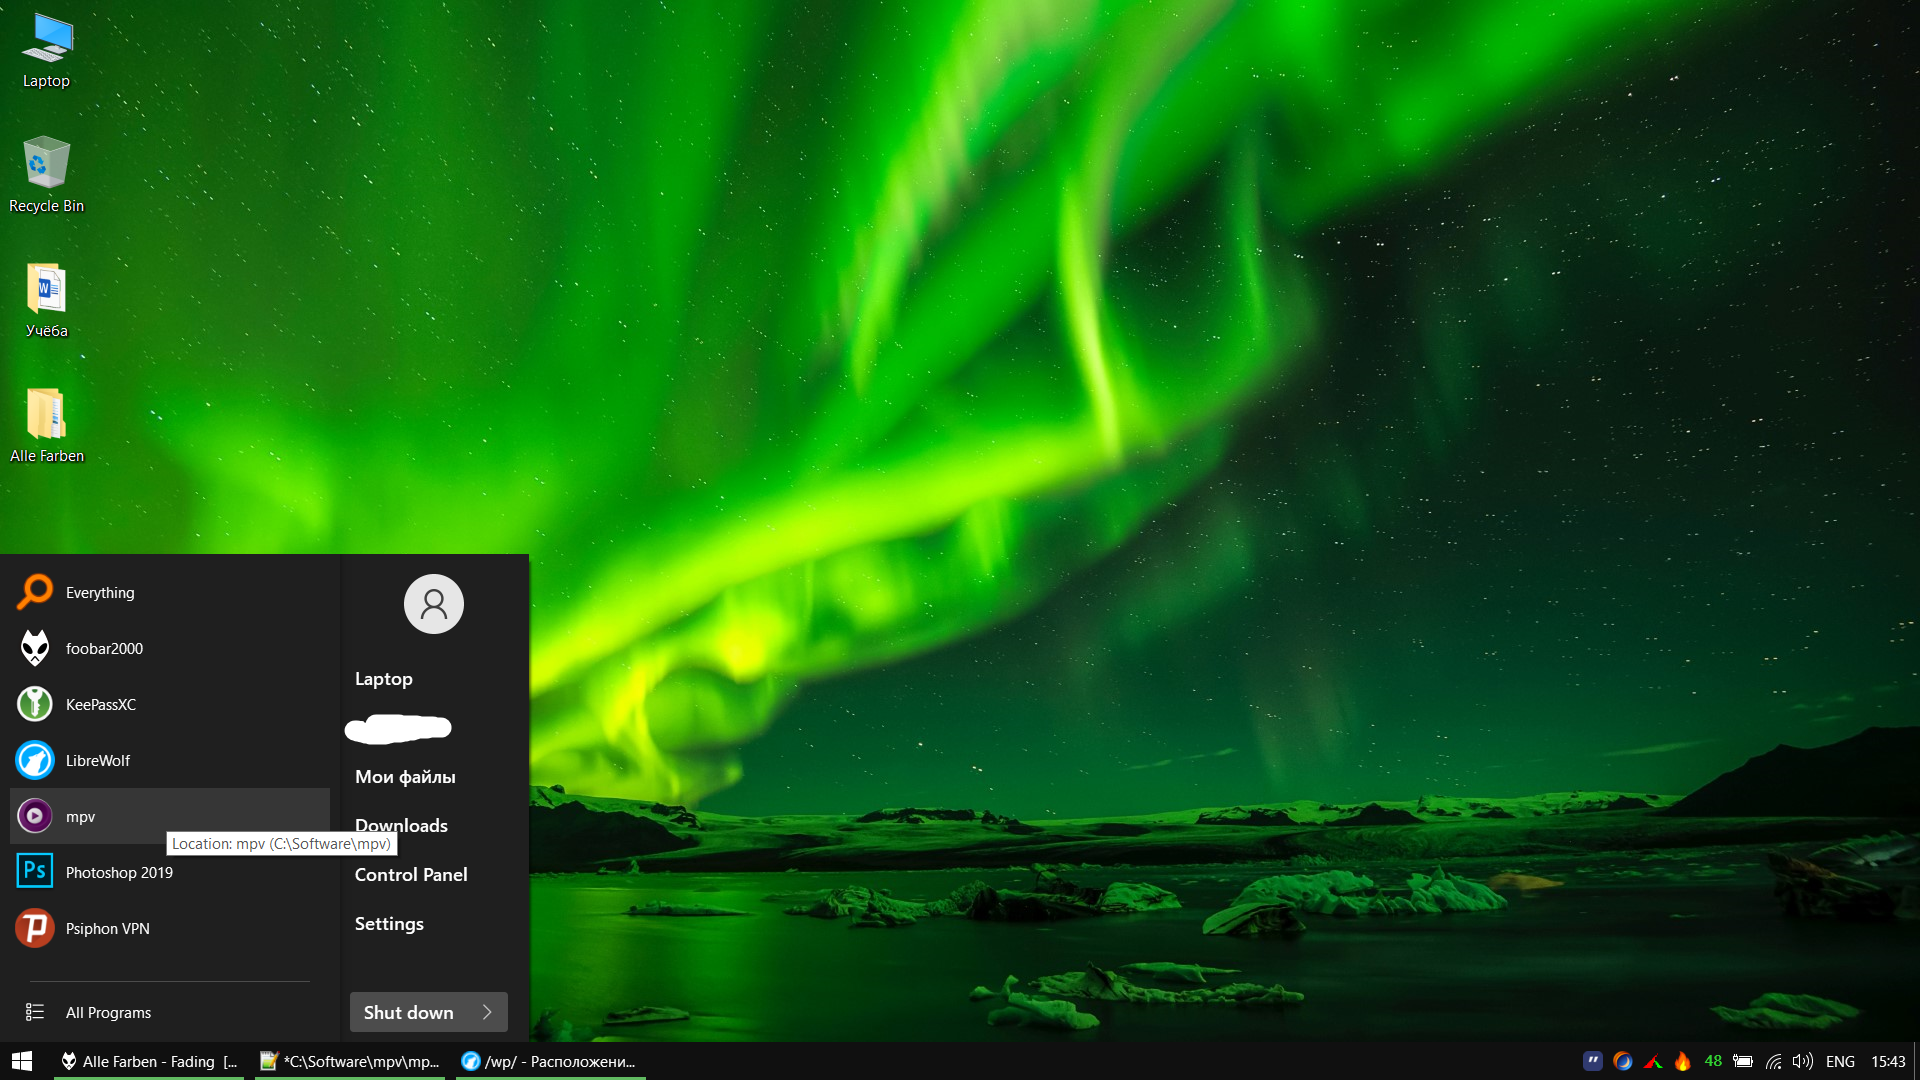
Task: Open the Control Panel menu entry
Action: [x=411, y=875]
